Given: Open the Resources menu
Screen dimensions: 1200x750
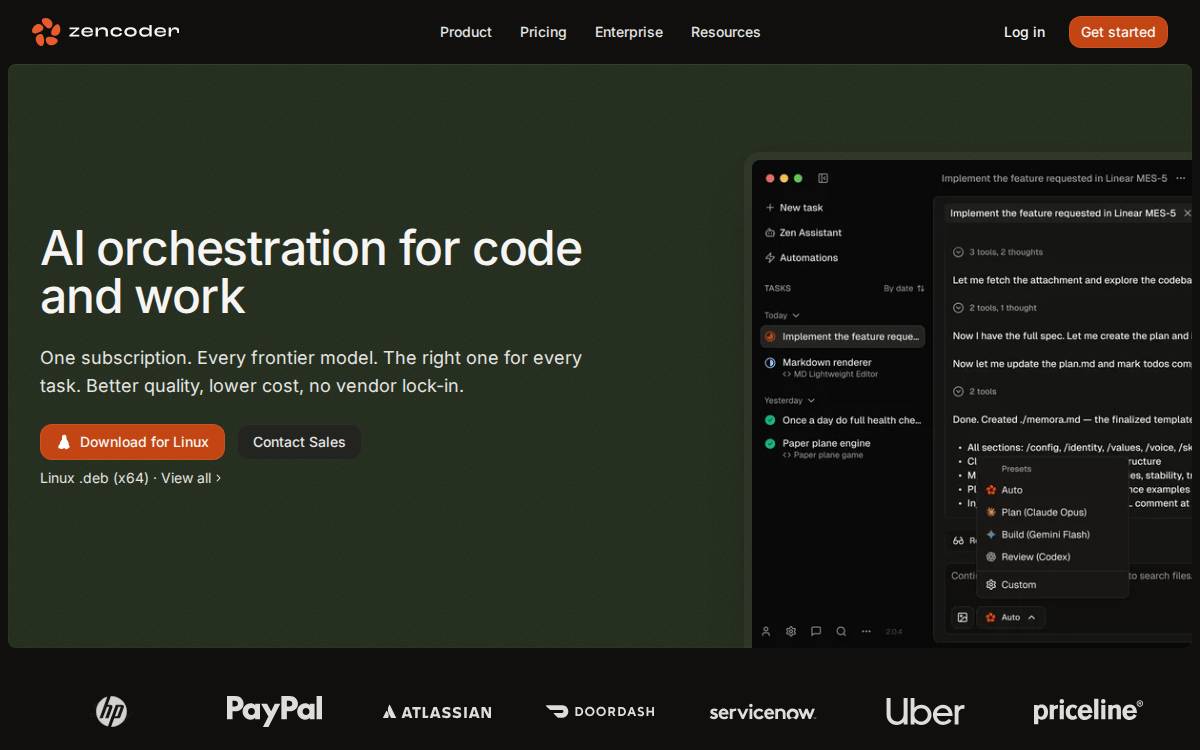Looking at the screenshot, I should 725,32.
